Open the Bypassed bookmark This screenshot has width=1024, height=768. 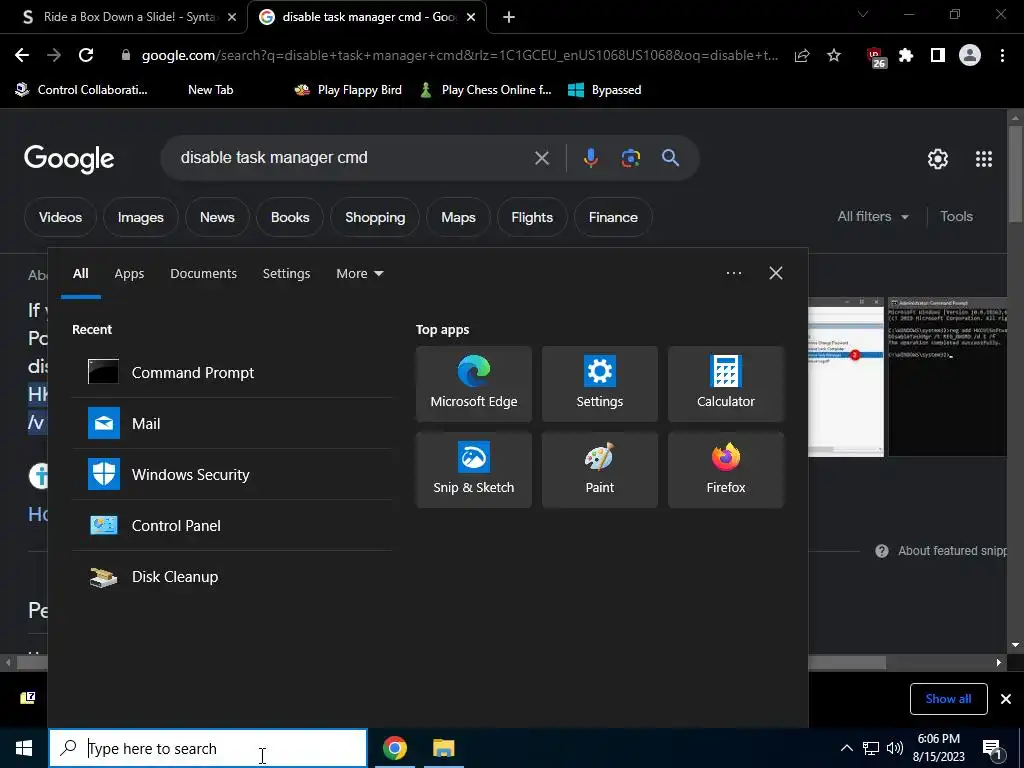tap(605, 90)
